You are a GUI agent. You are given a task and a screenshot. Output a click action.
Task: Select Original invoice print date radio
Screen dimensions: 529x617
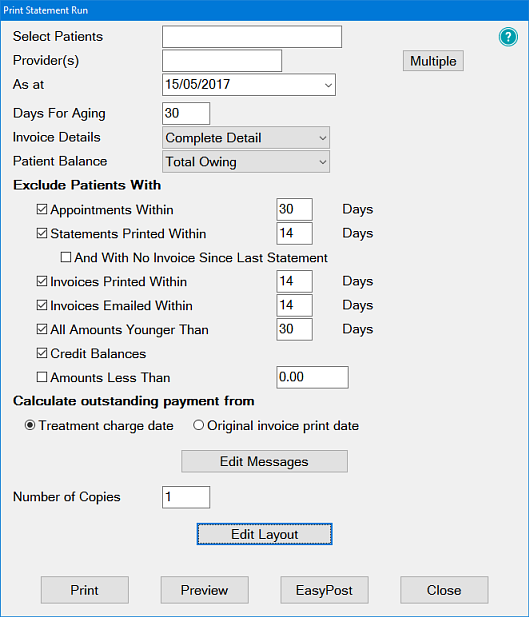pyautogui.click(x=198, y=425)
